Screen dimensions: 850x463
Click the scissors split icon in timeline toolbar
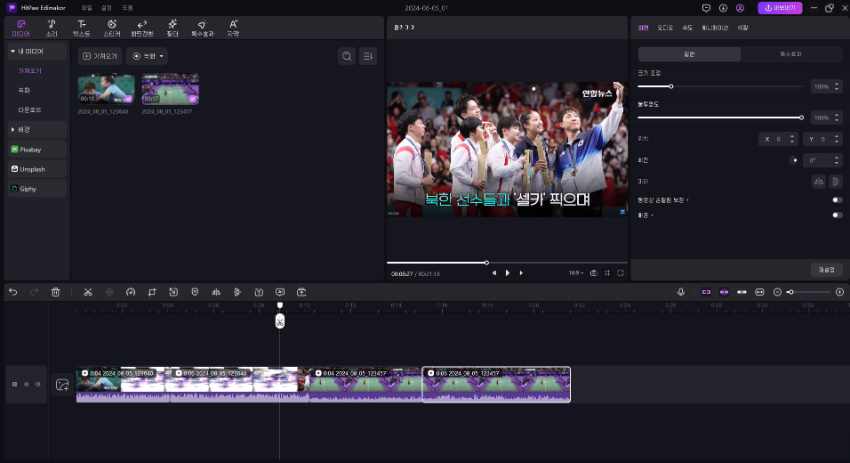pyautogui.click(x=88, y=292)
